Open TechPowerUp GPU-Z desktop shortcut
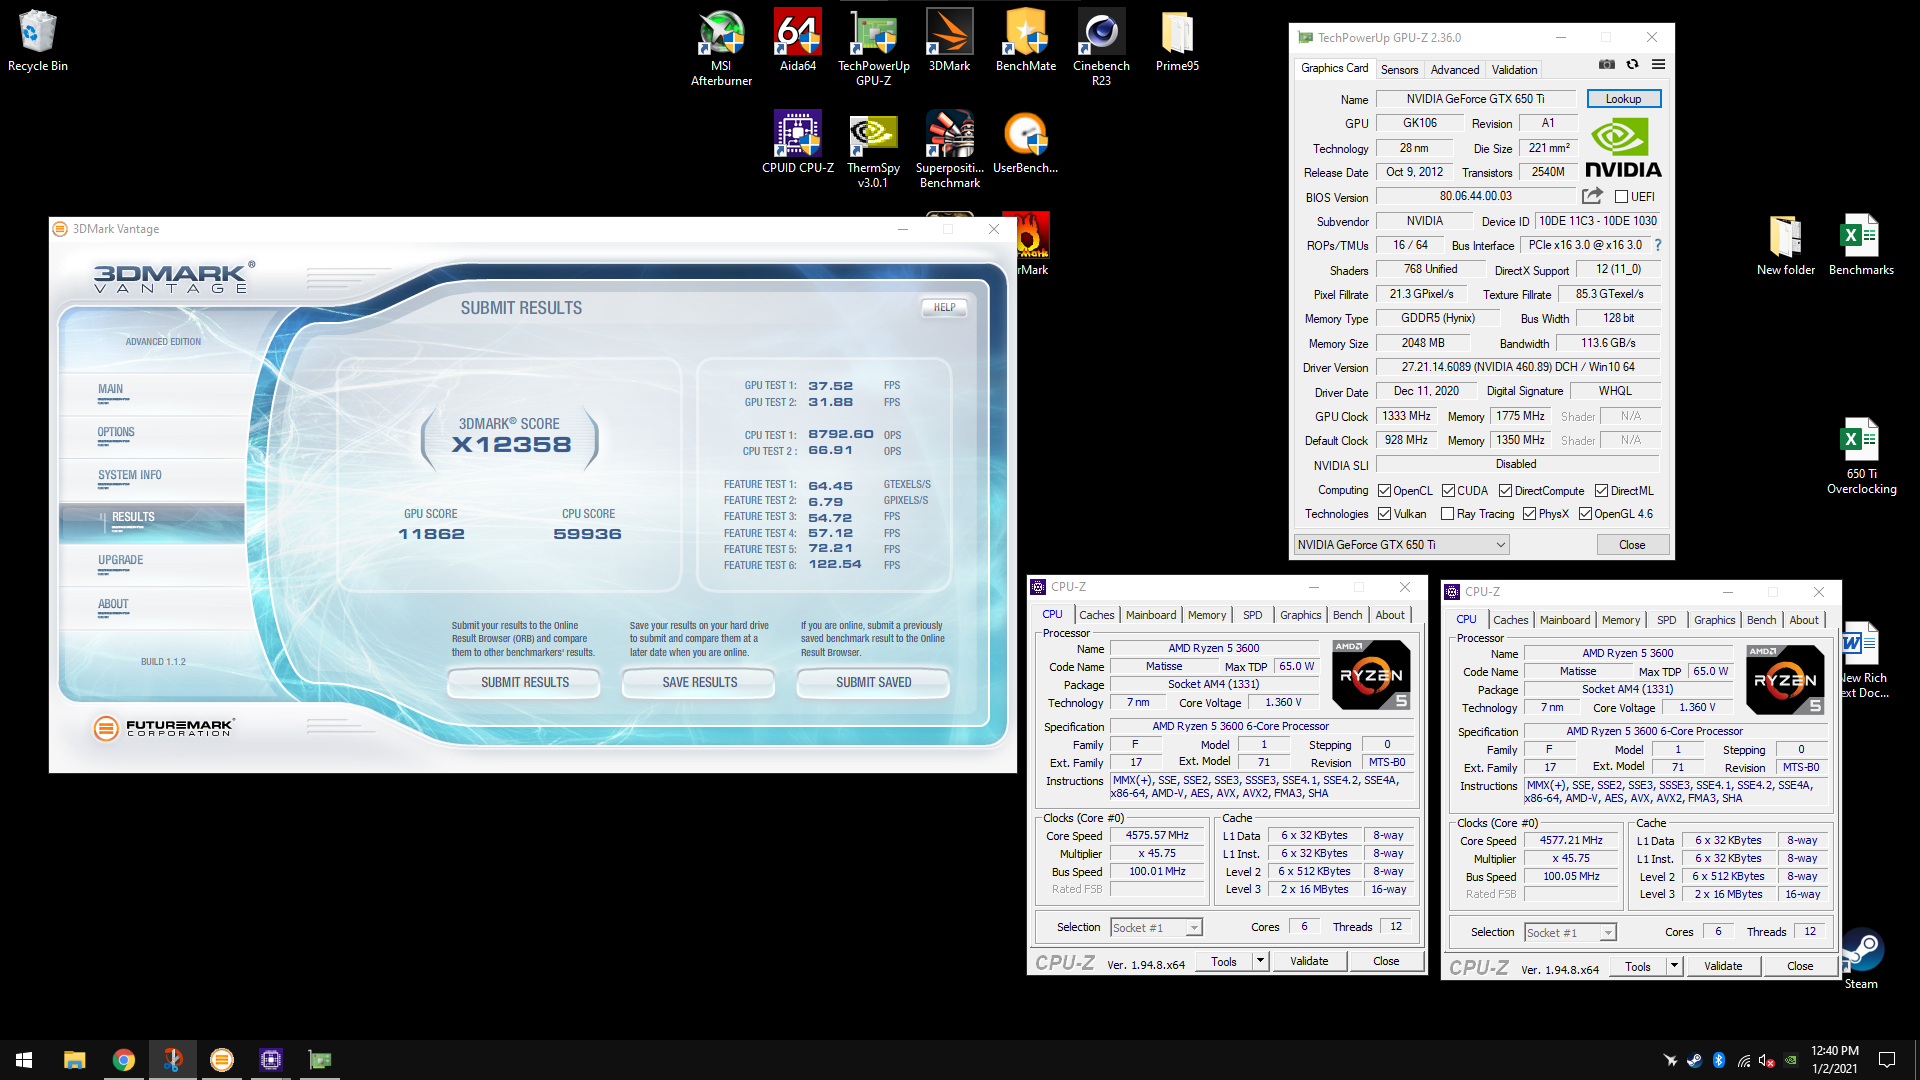 pos(873,47)
